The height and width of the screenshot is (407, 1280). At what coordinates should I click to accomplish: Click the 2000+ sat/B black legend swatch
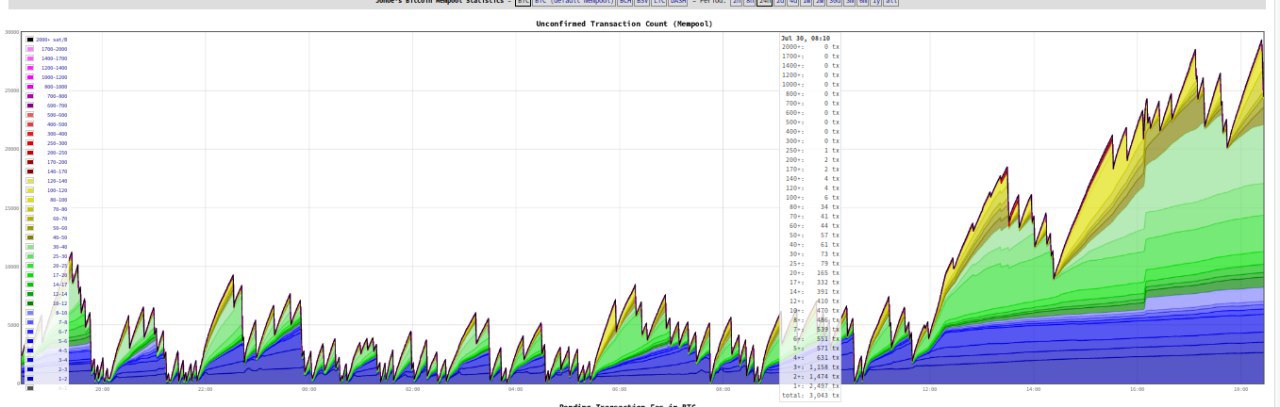tap(30, 39)
